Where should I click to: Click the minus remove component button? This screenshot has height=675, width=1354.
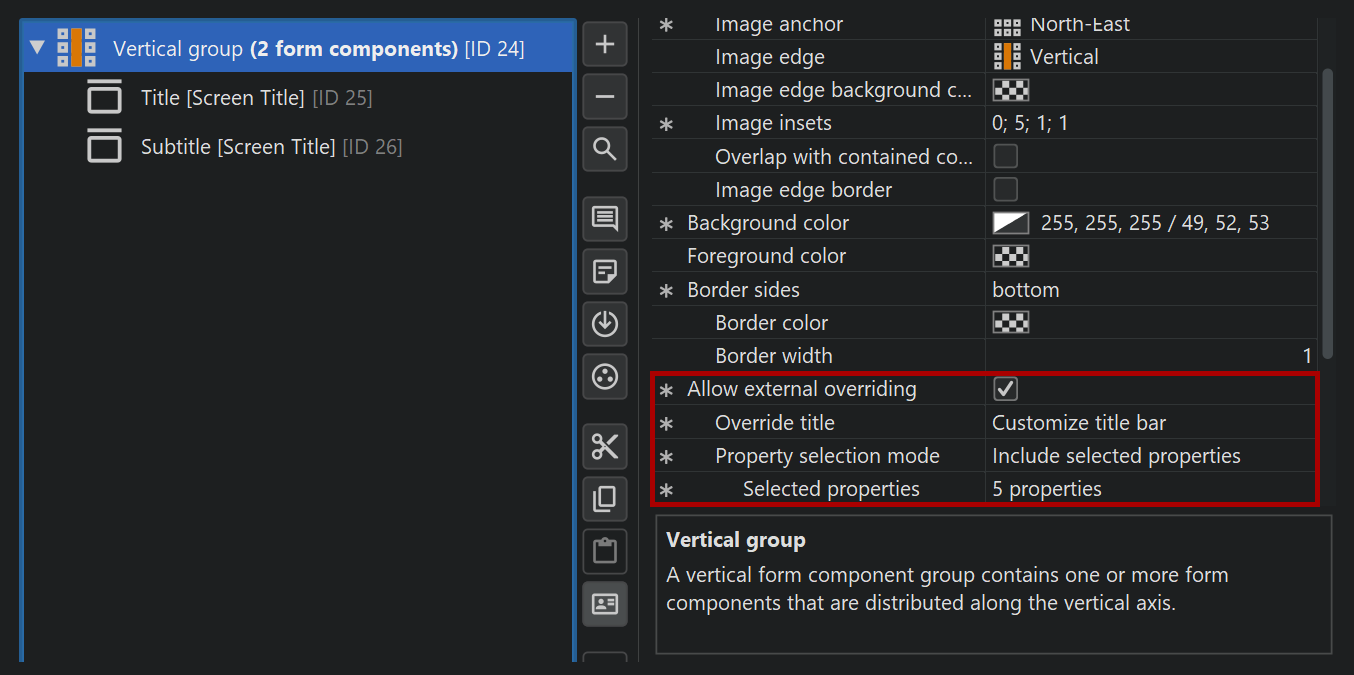coord(605,97)
